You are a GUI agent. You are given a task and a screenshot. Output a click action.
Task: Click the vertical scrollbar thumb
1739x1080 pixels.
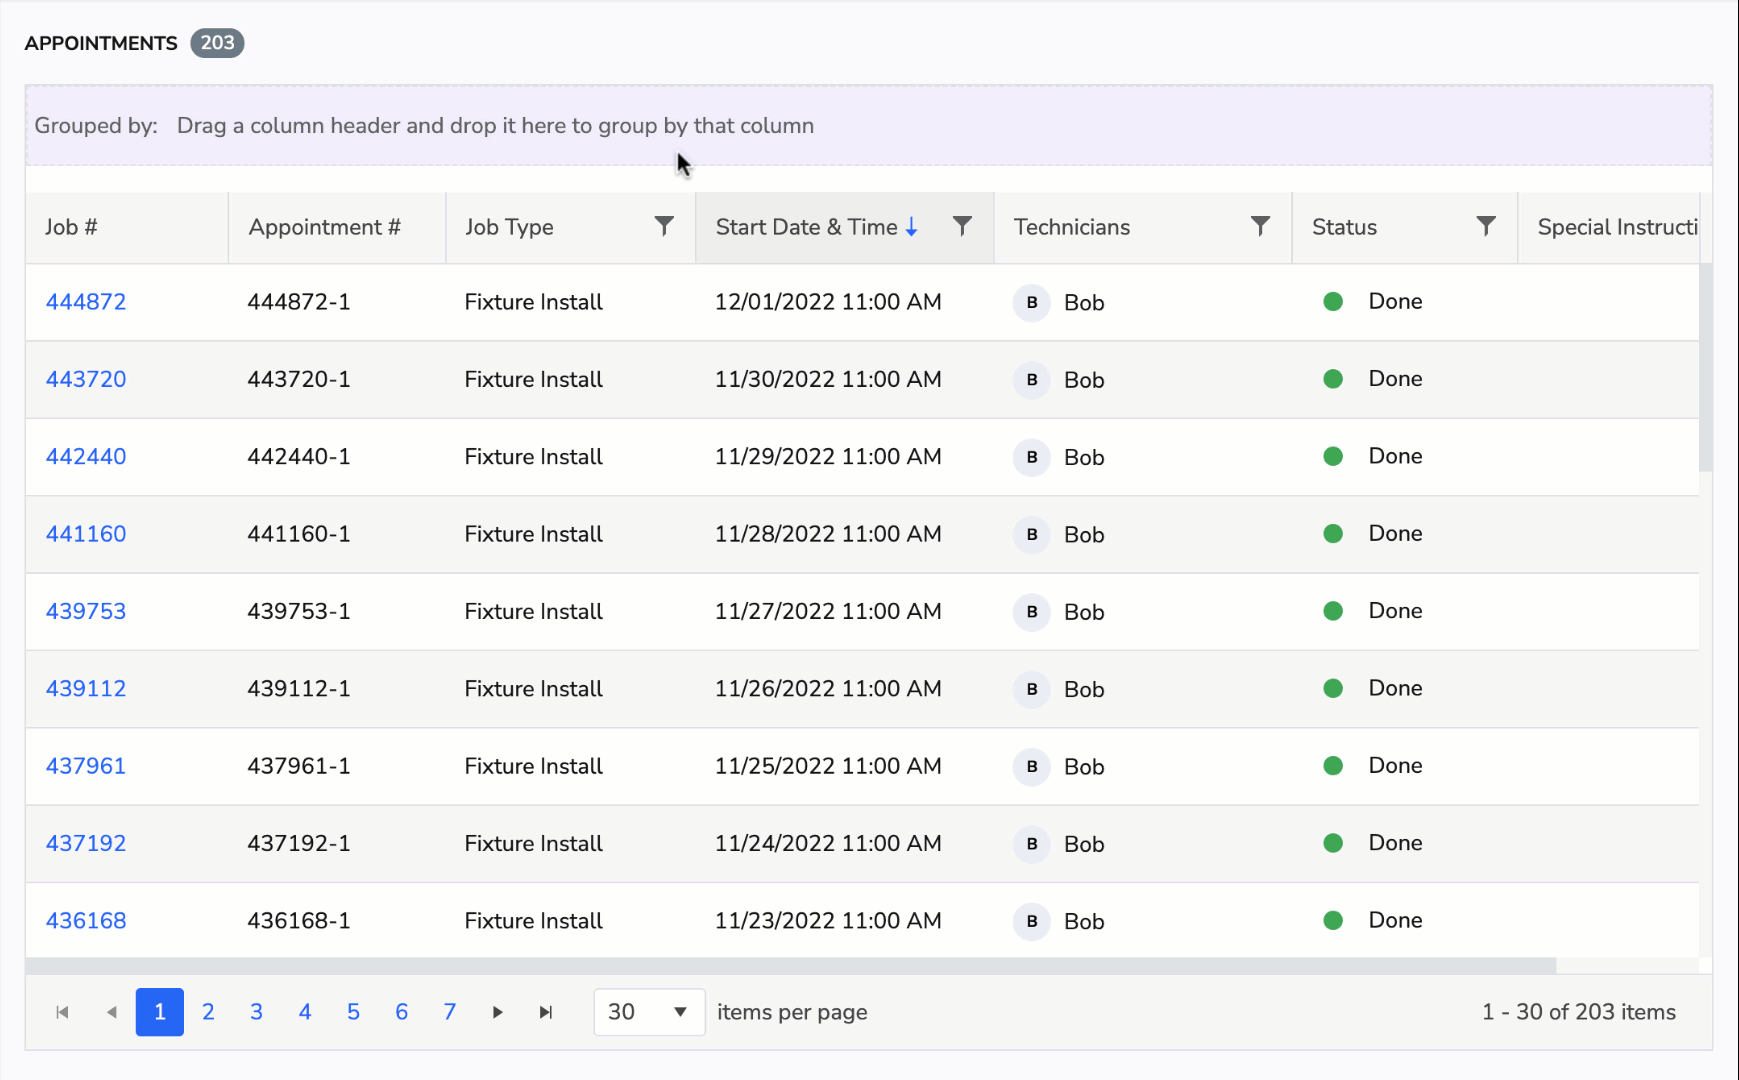pyautogui.click(x=1705, y=366)
